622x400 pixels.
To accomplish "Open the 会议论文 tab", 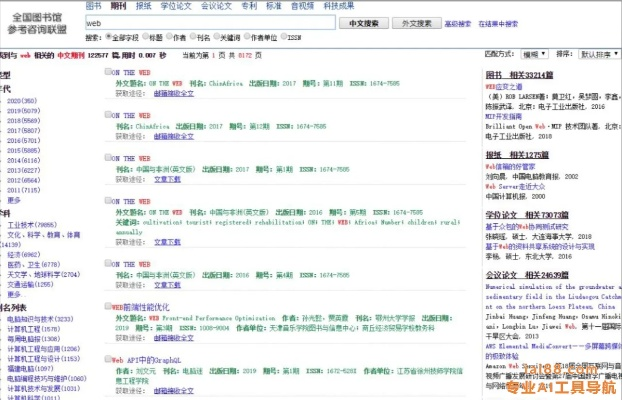I will 216,6.
